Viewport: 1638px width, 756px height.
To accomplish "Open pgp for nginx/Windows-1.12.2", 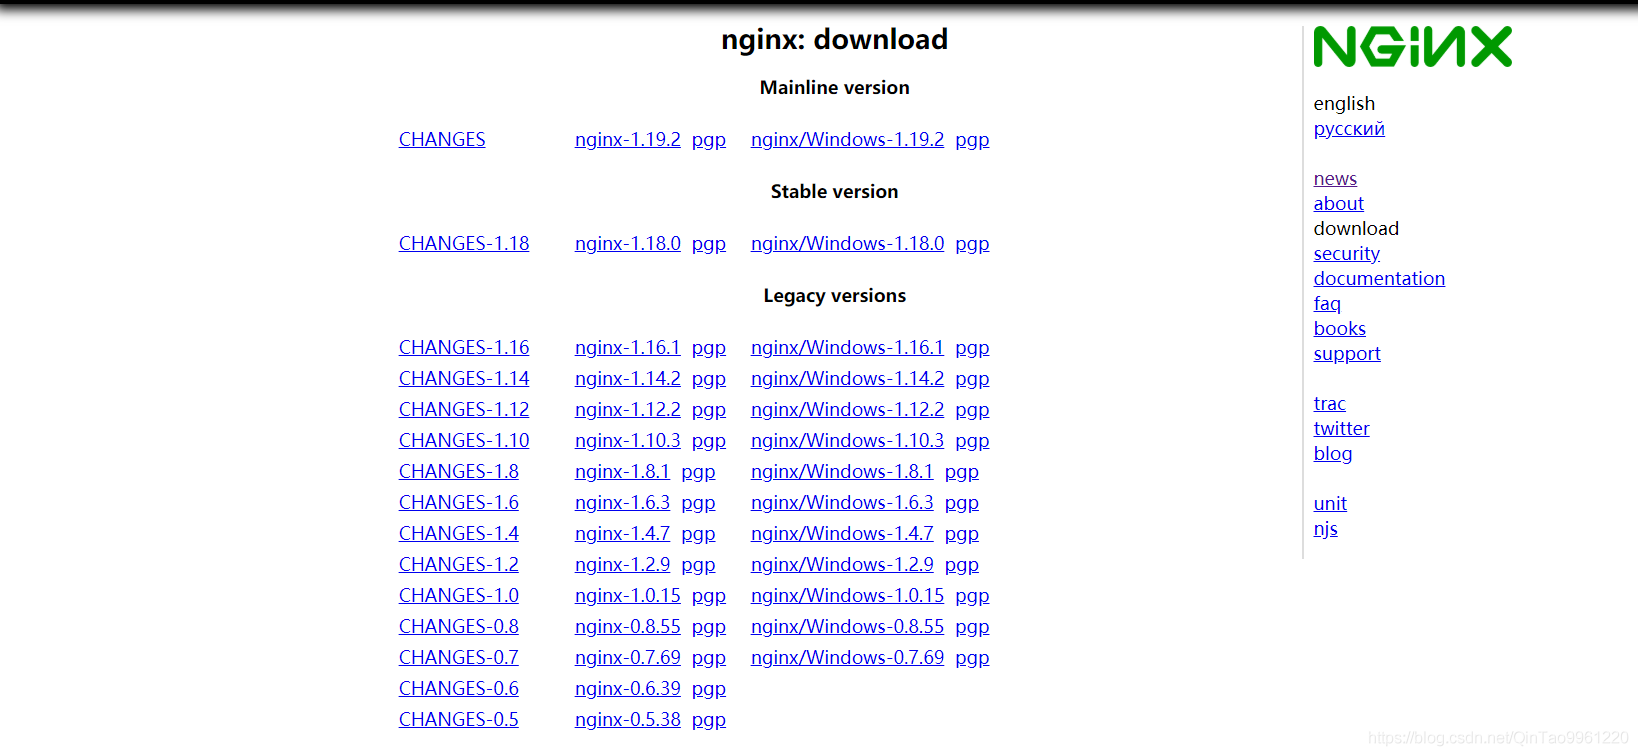I will click(x=972, y=410).
